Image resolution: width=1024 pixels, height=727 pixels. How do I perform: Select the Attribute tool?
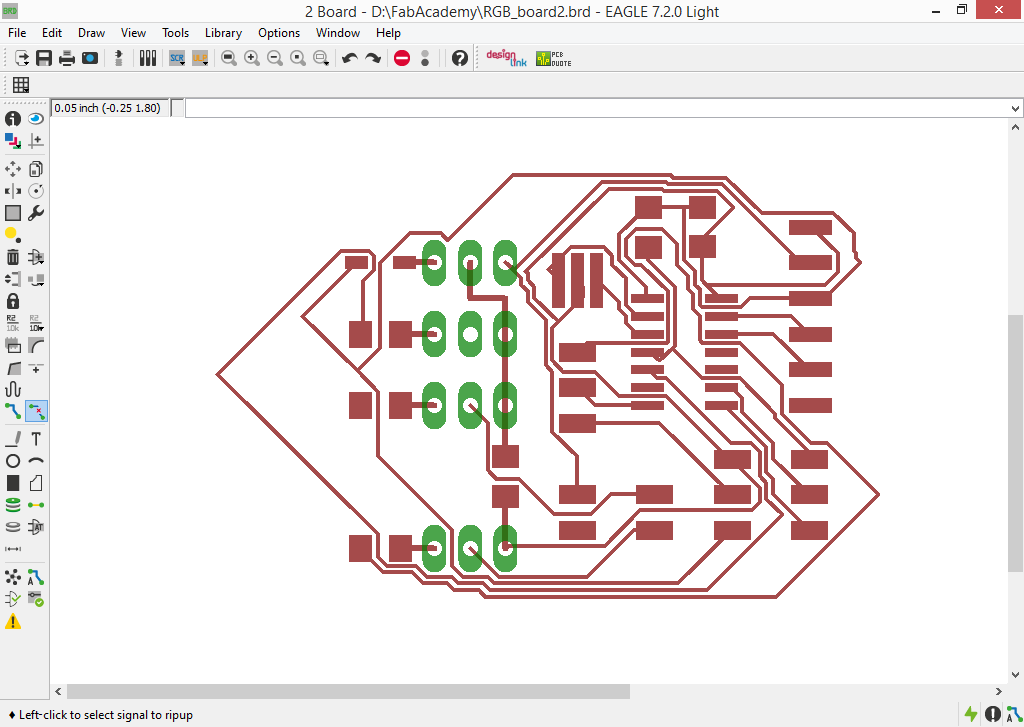pos(36,526)
